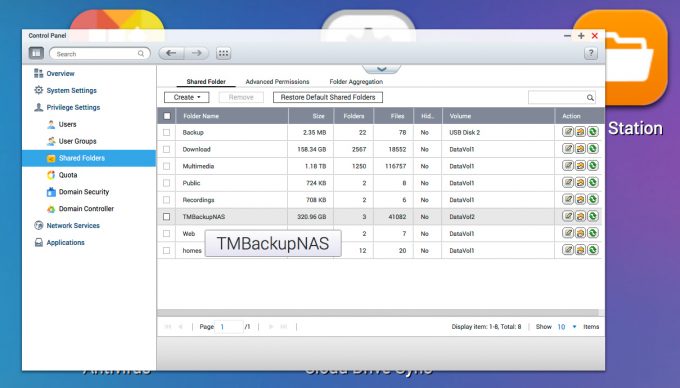The image size is (680, 388).
Task: Open Domain Controller in the sidebar
Action: point(80,209)
